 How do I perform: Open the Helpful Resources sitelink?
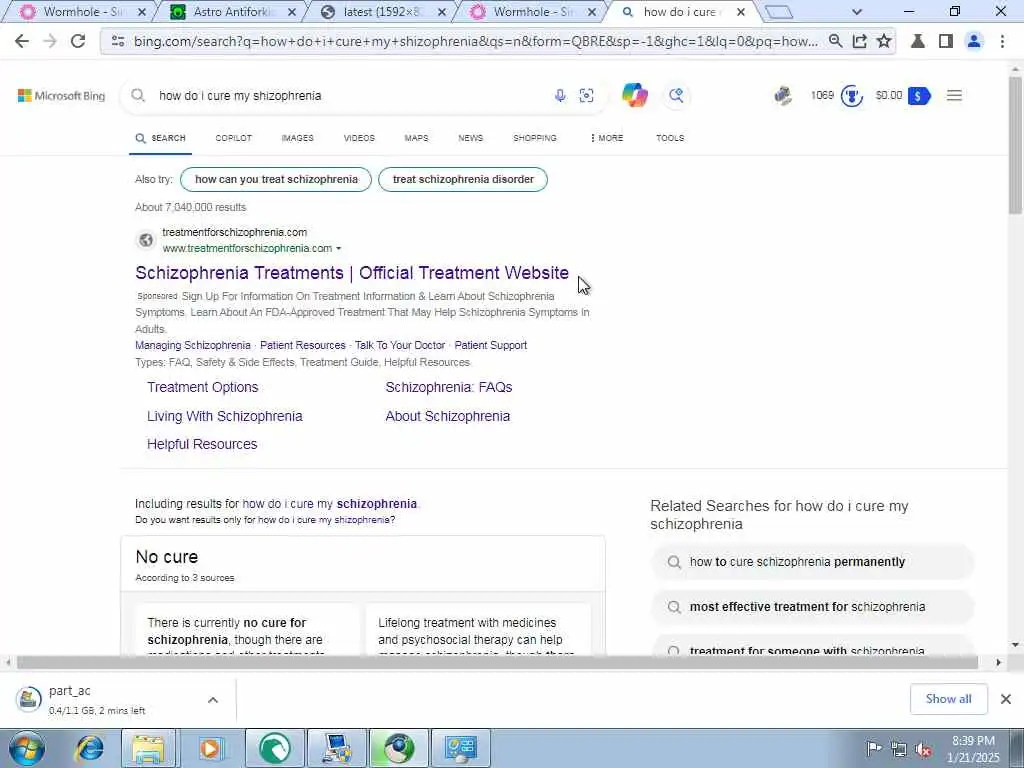click(x=202, y=445)
